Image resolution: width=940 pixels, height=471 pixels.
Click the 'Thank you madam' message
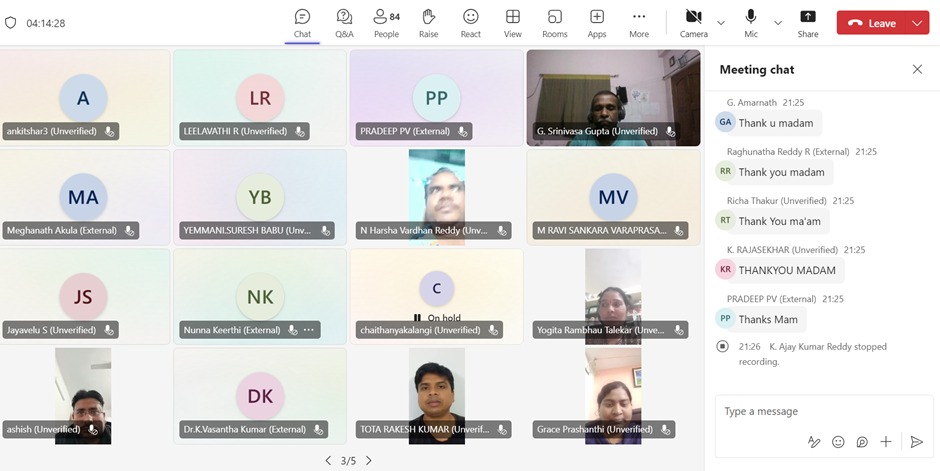[x=781, y=172]
